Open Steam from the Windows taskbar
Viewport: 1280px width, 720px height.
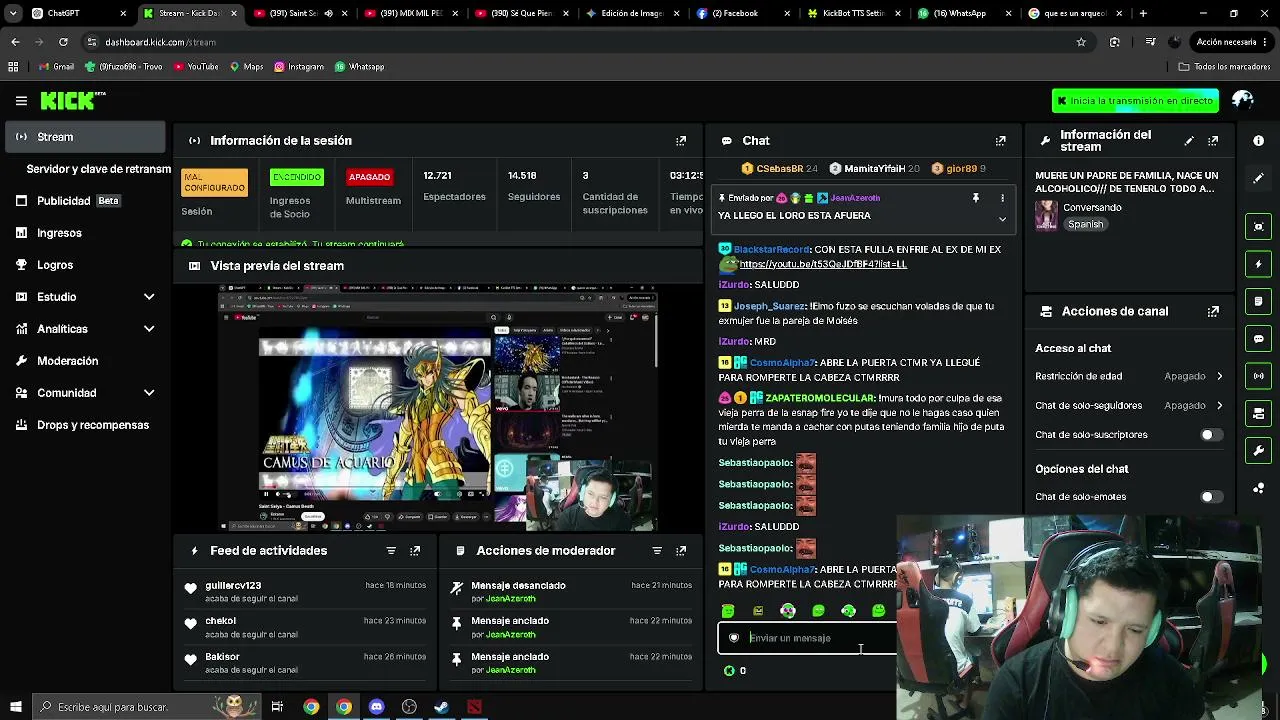[441, 707]
